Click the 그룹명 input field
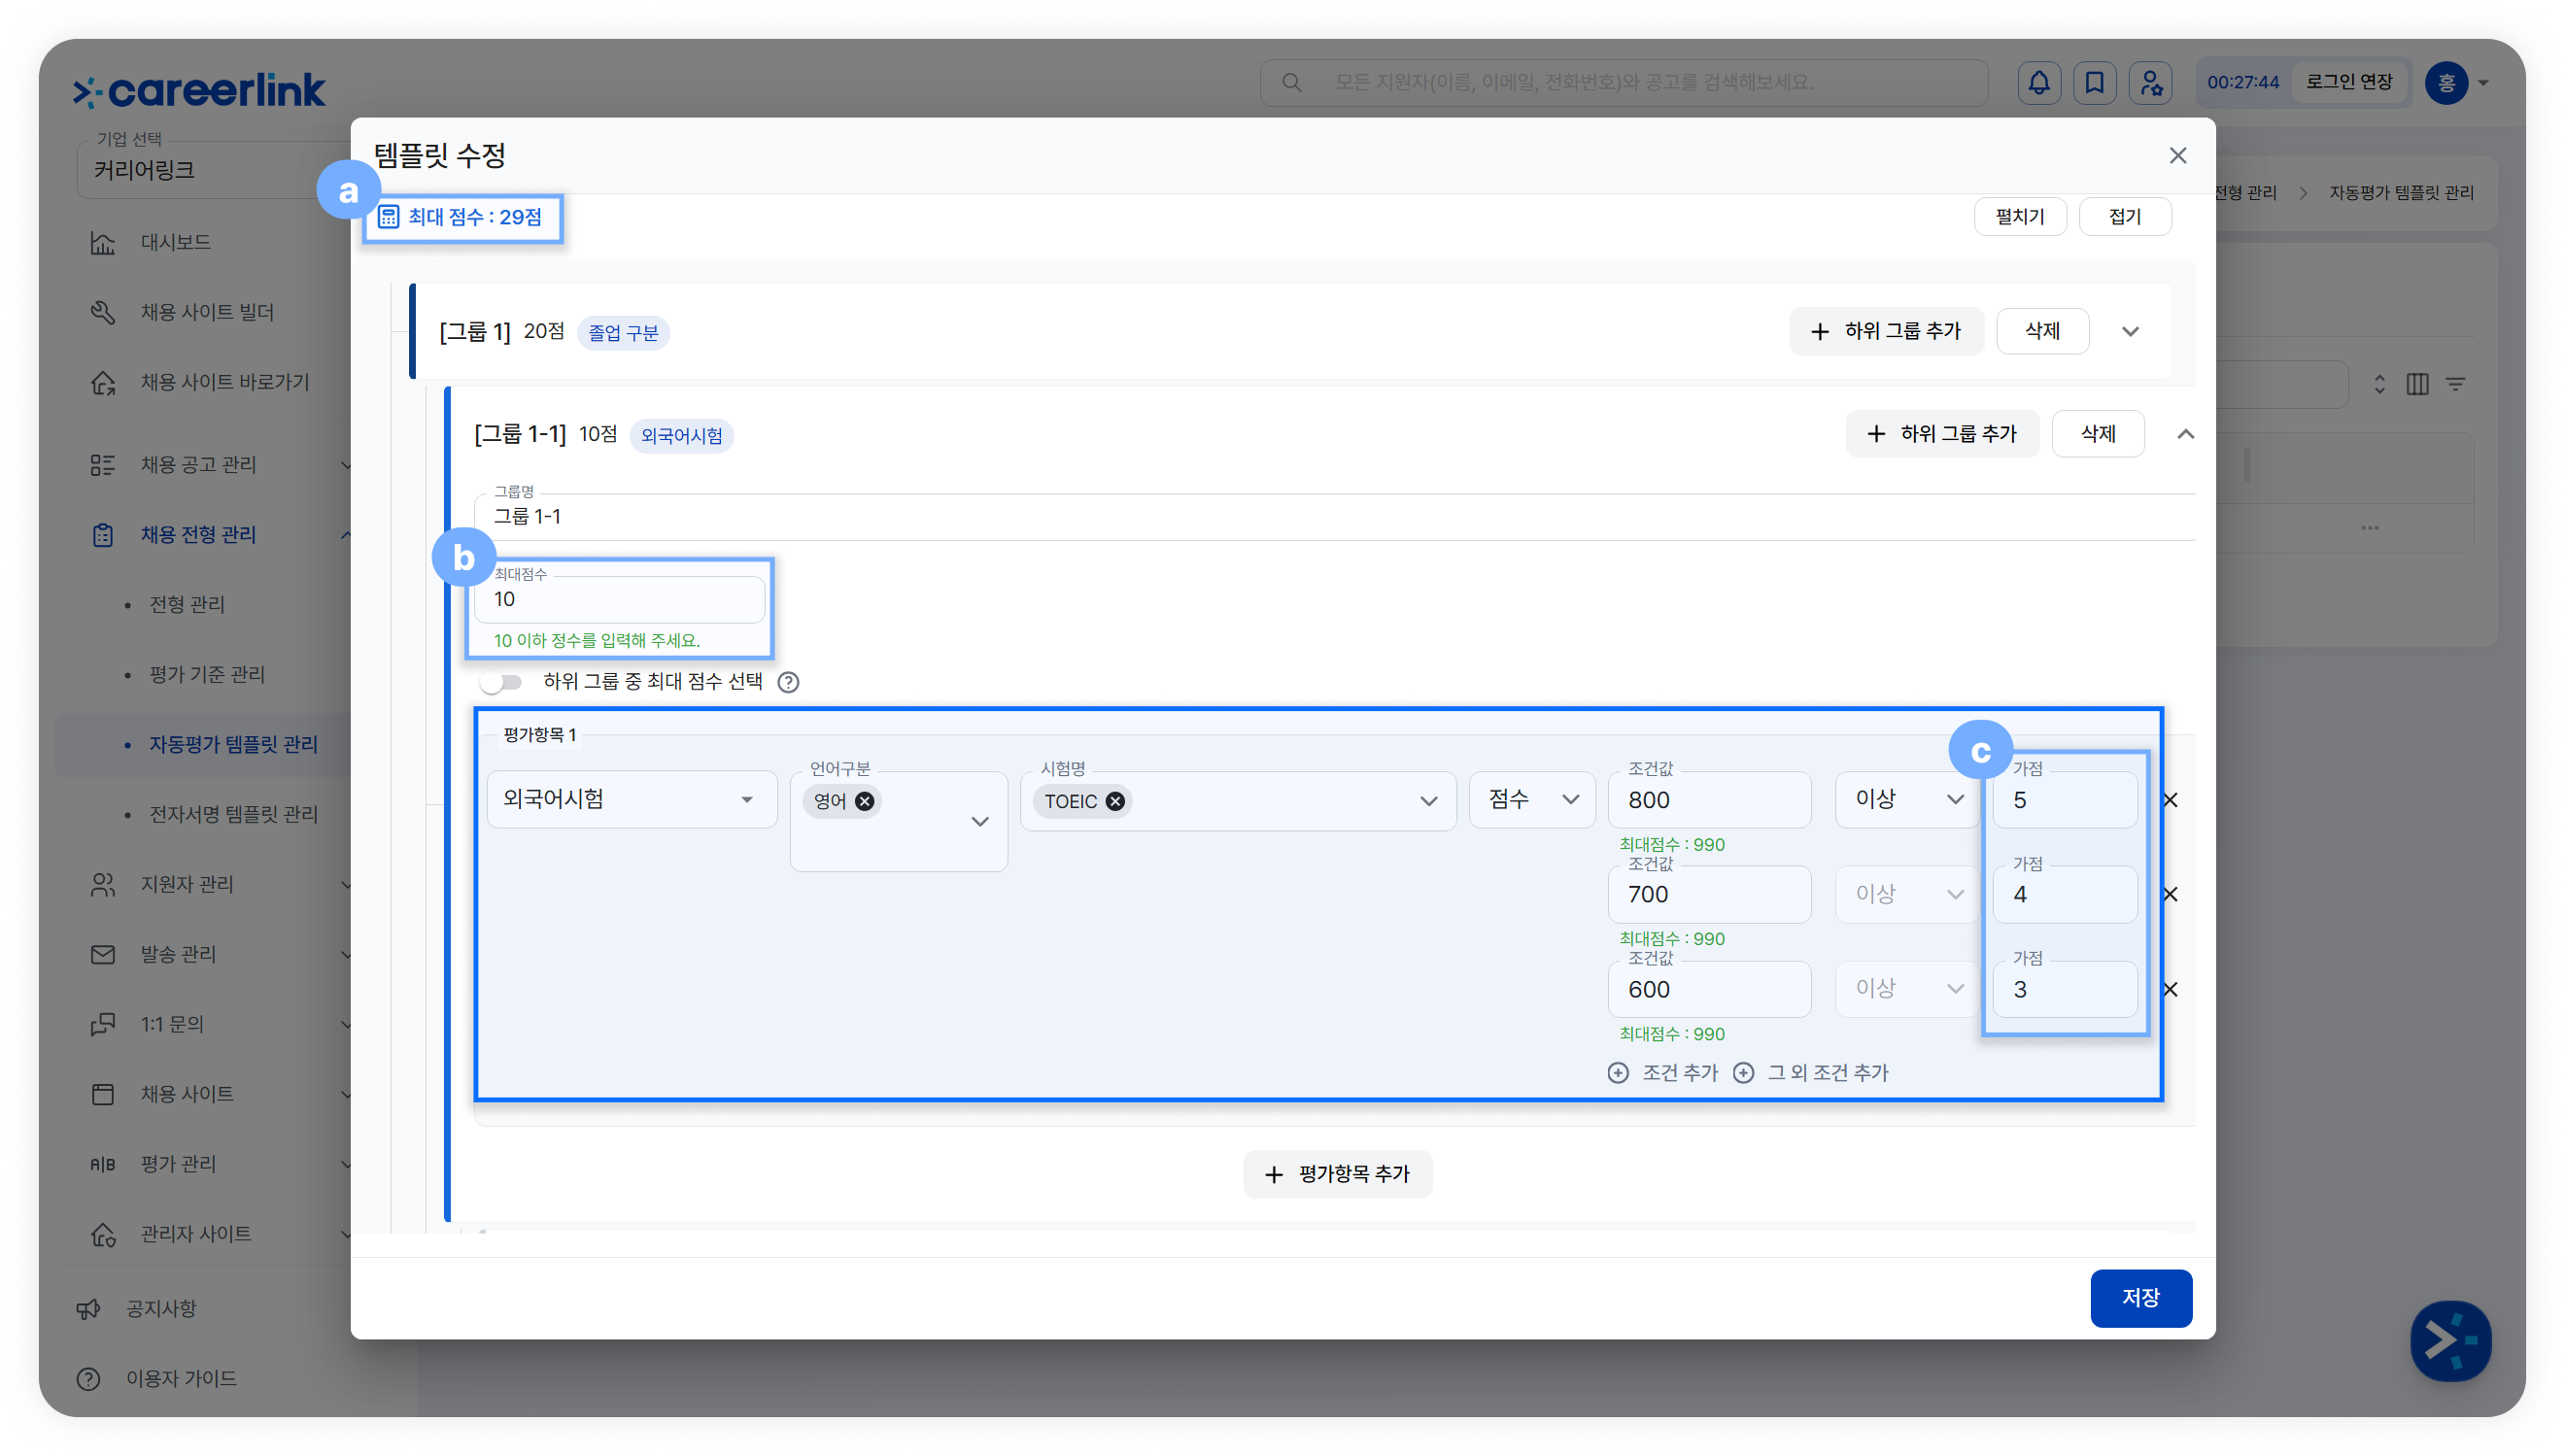Image resolution: width=2565 pixels, height=1456 pixels. tap(1335, 516)
